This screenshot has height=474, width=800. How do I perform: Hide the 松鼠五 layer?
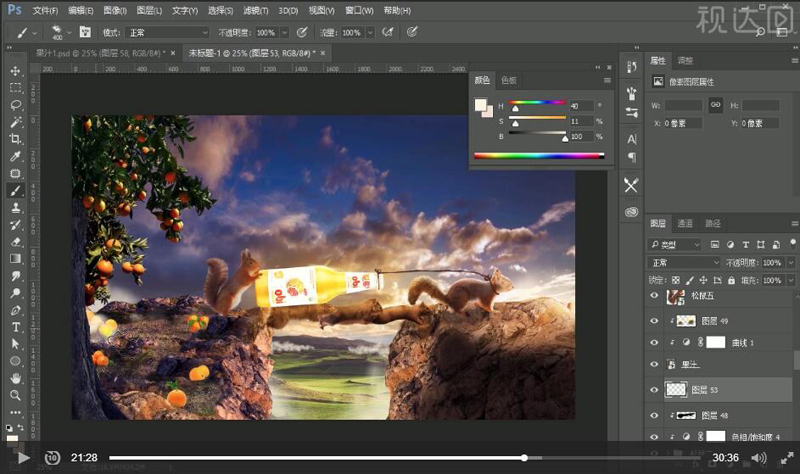(x=654, y=295)
